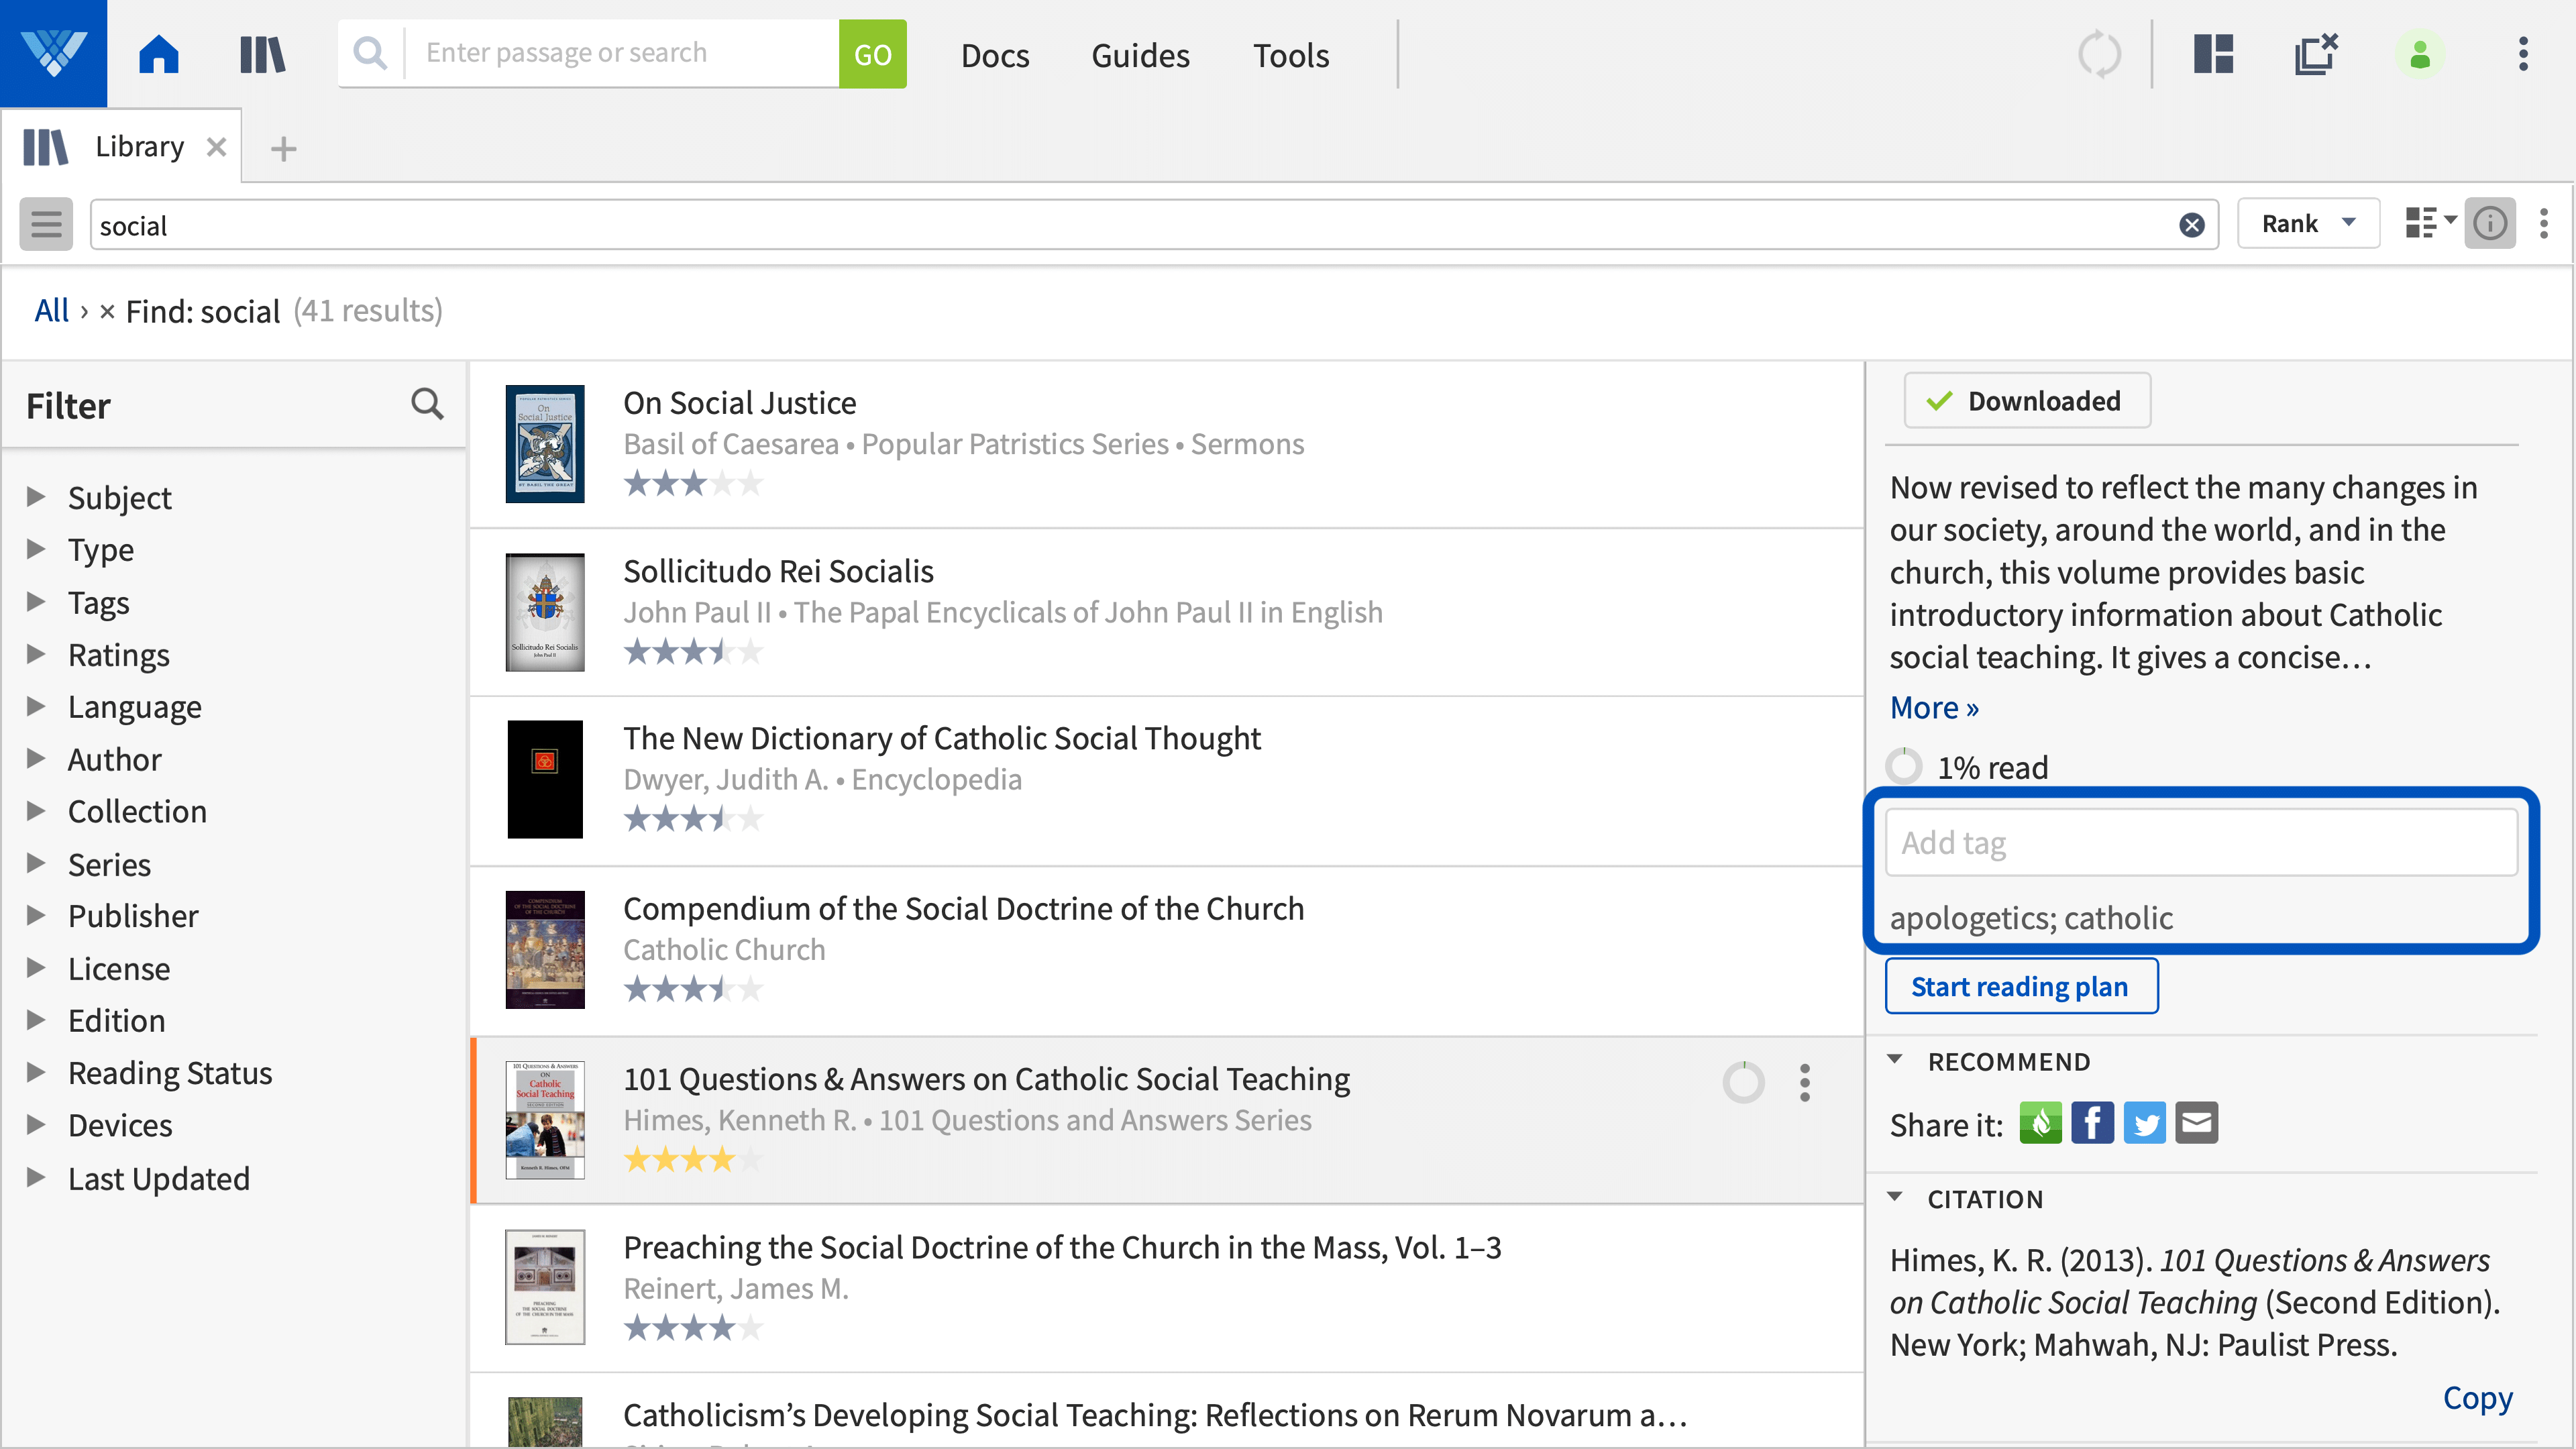Open kebab menu for 101 Questions resource
The width and height of the screenshot is (2576, 1449).
pyautogui.click(x=1804, y=1082)
